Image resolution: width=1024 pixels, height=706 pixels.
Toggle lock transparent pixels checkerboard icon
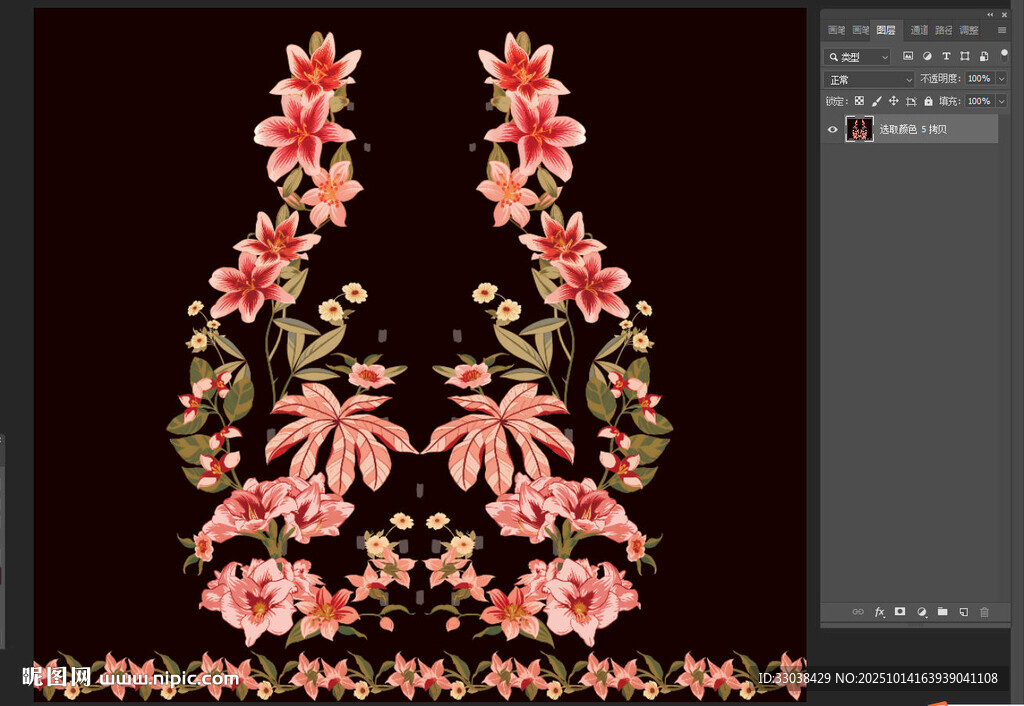(859, 101)
